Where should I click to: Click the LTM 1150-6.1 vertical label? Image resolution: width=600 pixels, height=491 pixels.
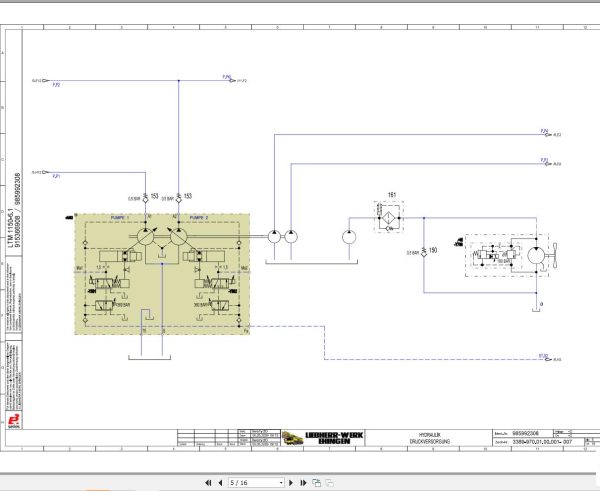[x=11, y=228]
